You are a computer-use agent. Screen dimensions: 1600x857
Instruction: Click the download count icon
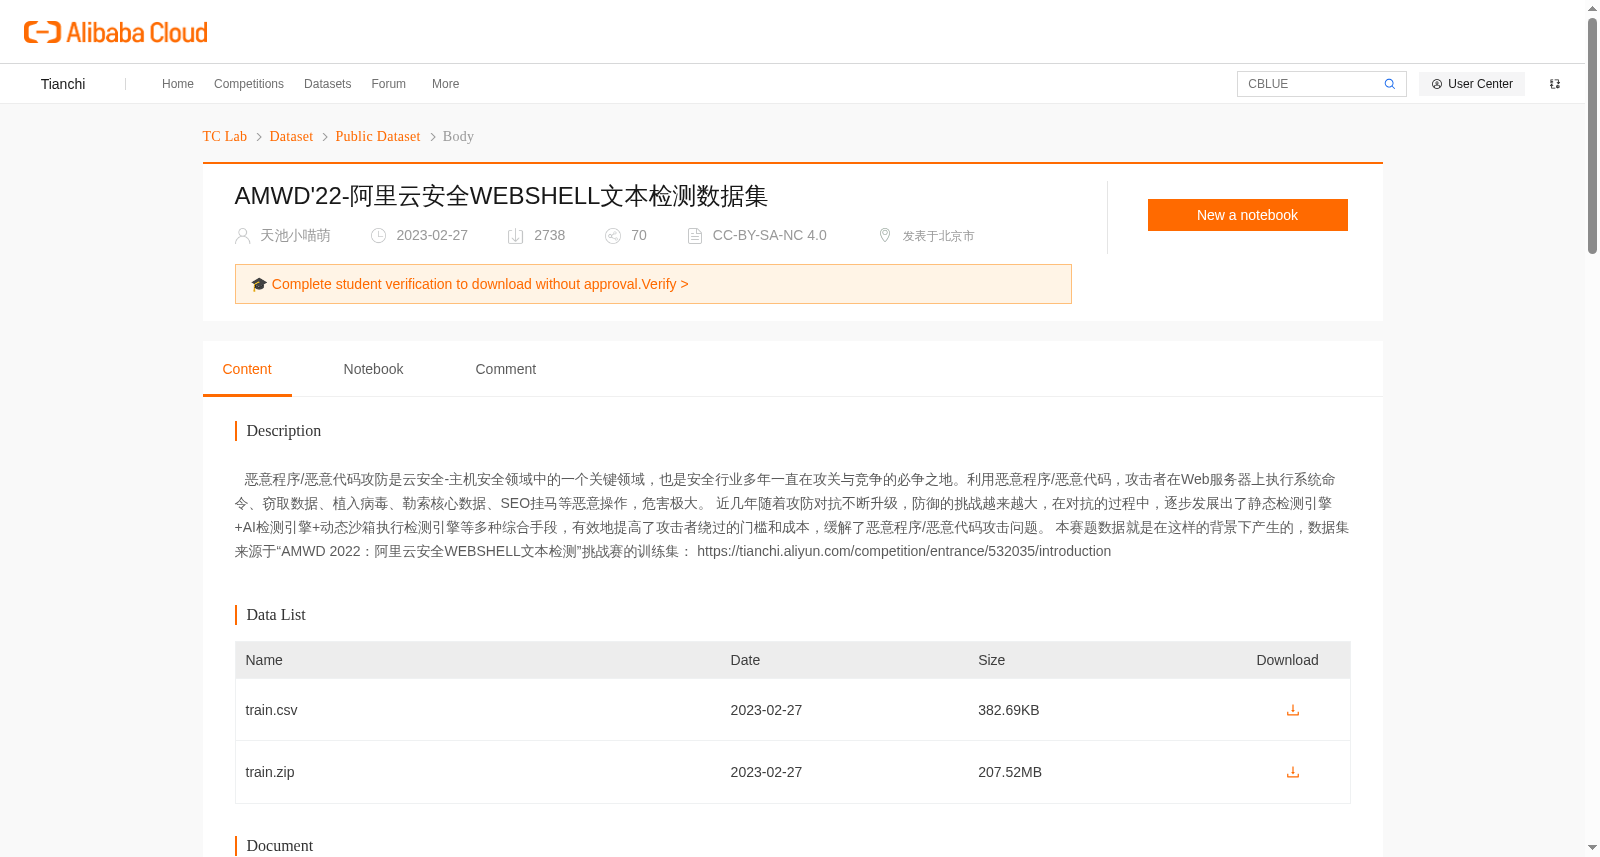click(x=515, y=236)
